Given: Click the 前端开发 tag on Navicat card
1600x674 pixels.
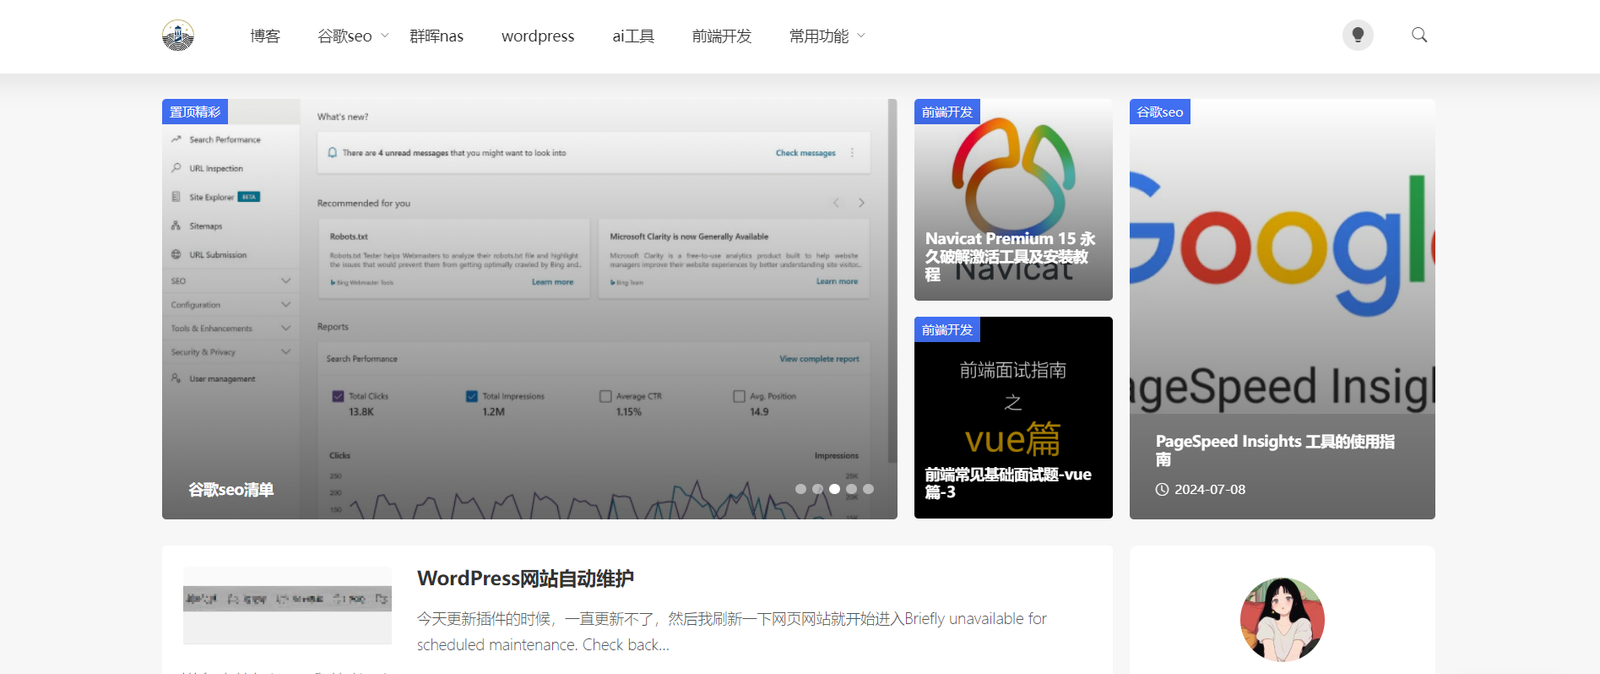Looking at the screenshot, I should 947,111.
